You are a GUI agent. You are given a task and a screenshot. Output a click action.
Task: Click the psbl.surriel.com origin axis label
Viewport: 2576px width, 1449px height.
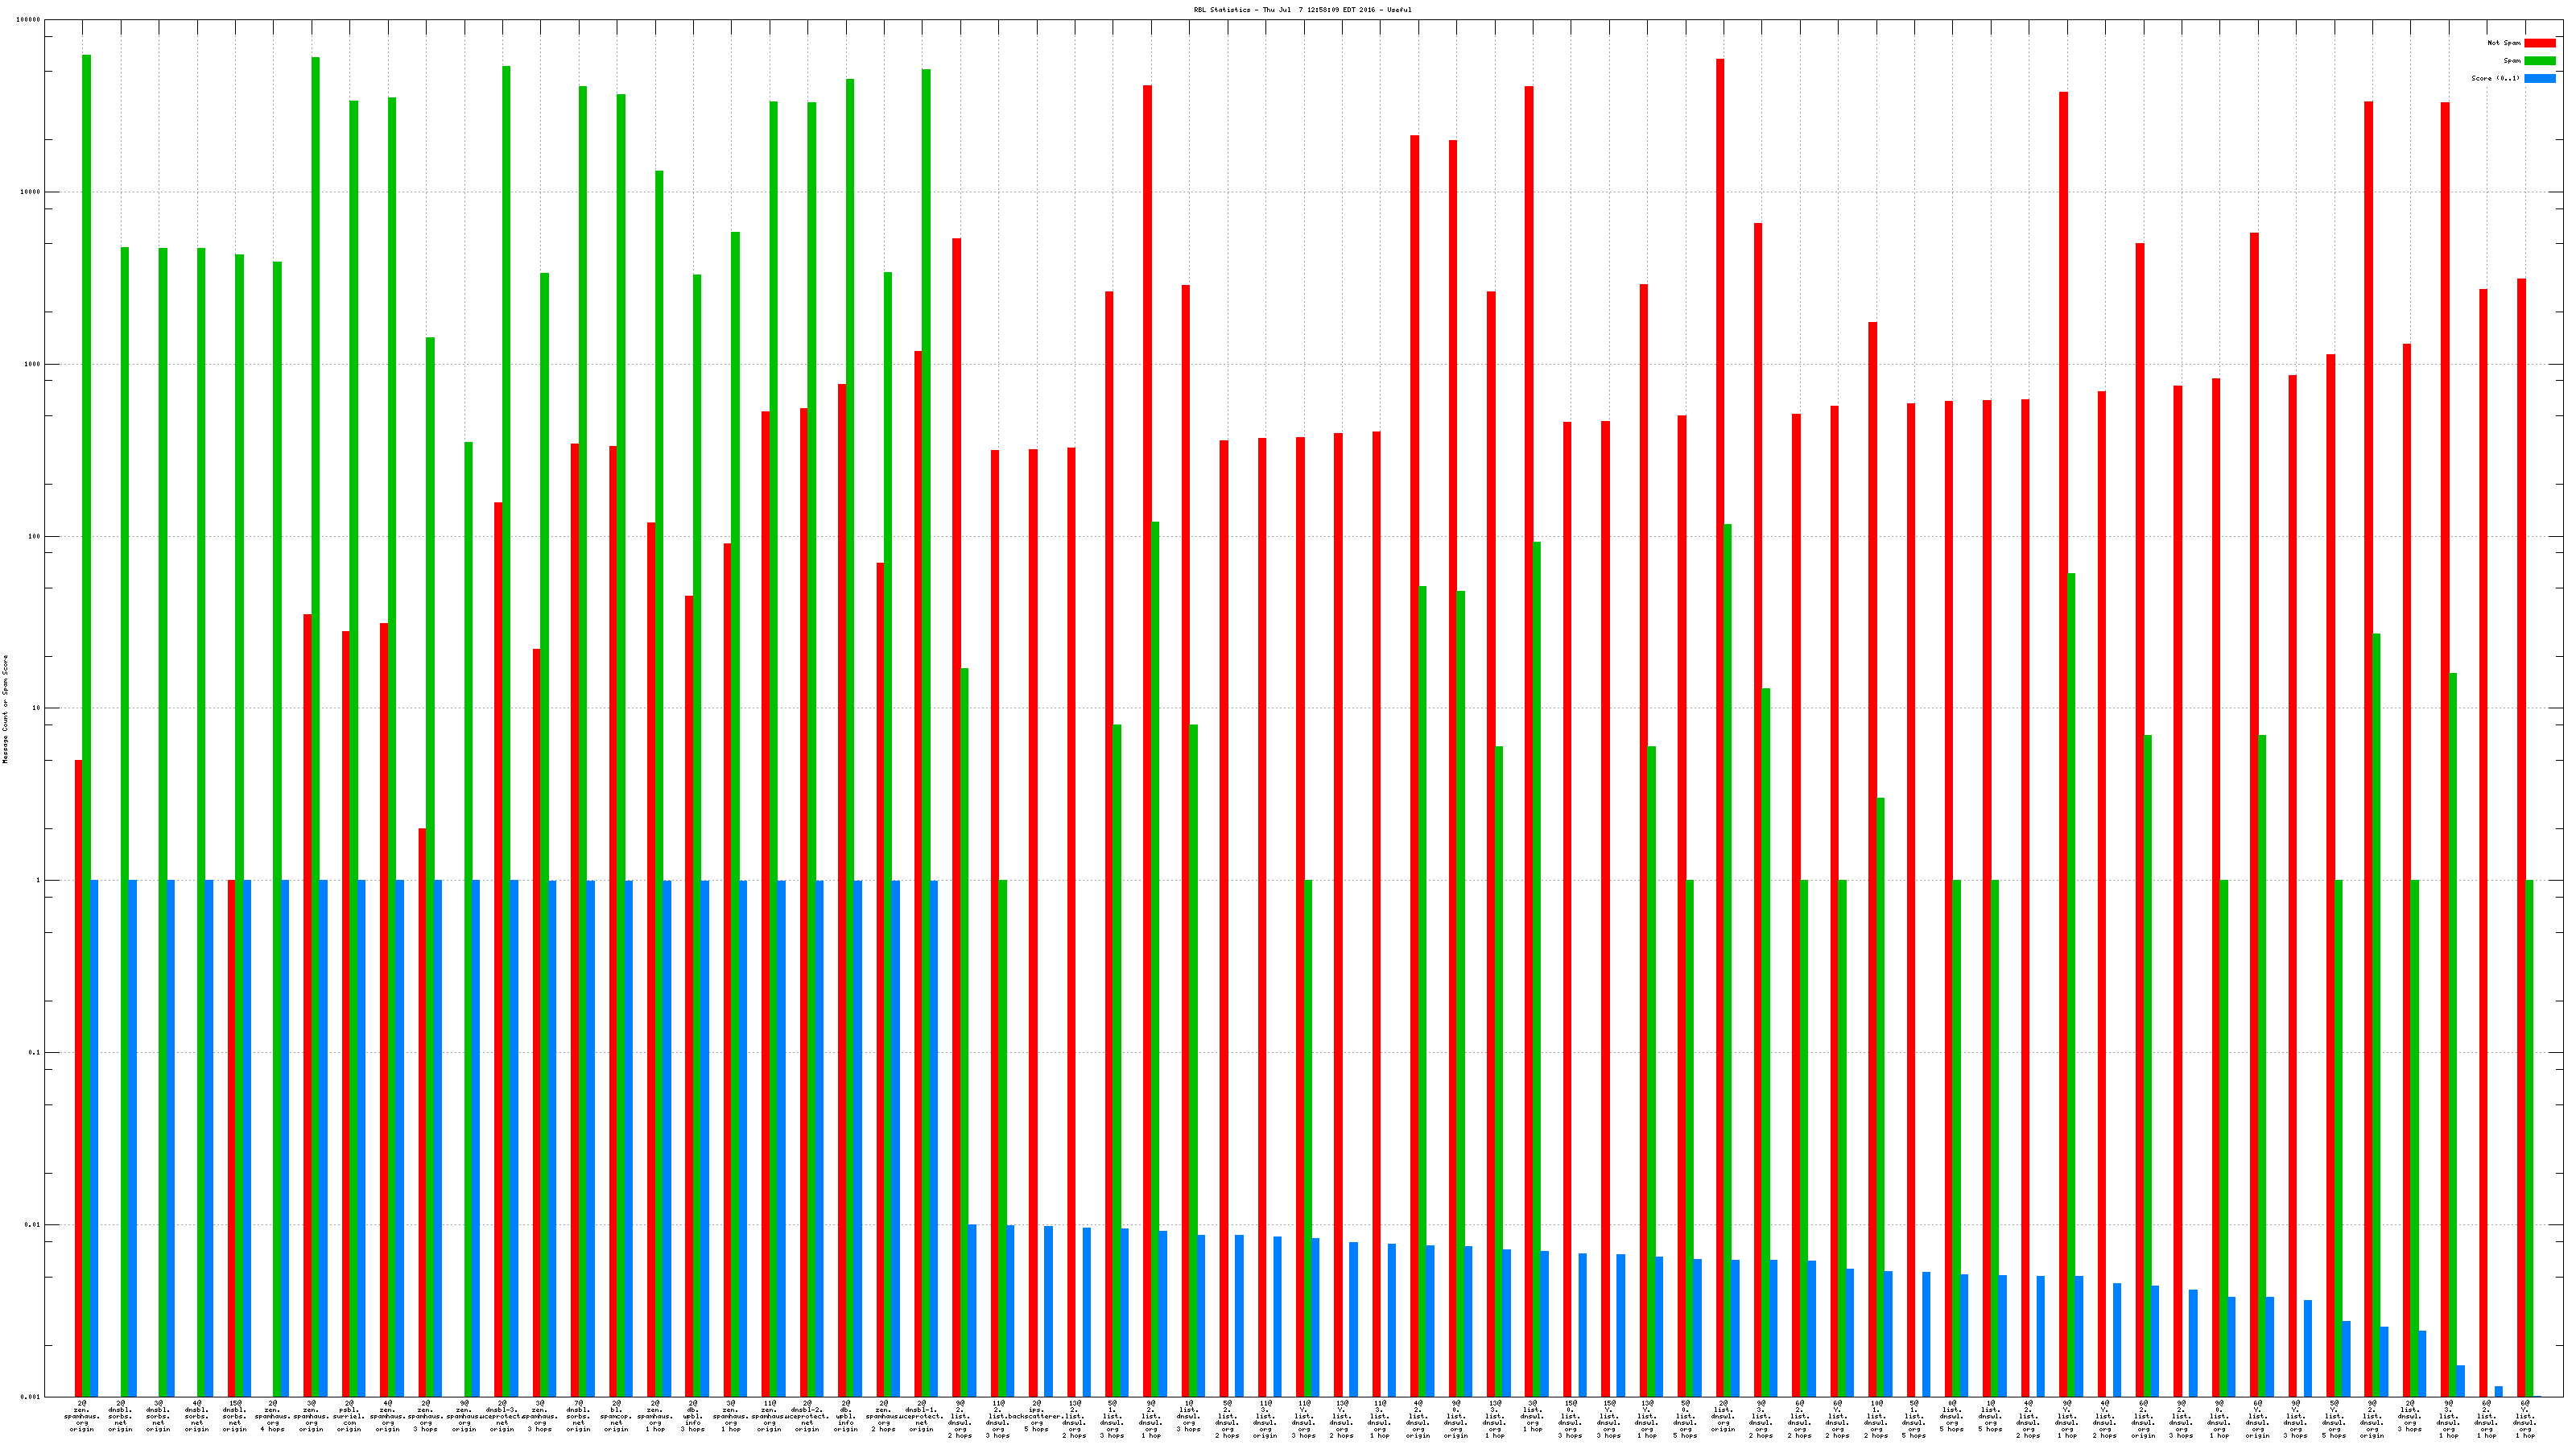[349, 1416]
